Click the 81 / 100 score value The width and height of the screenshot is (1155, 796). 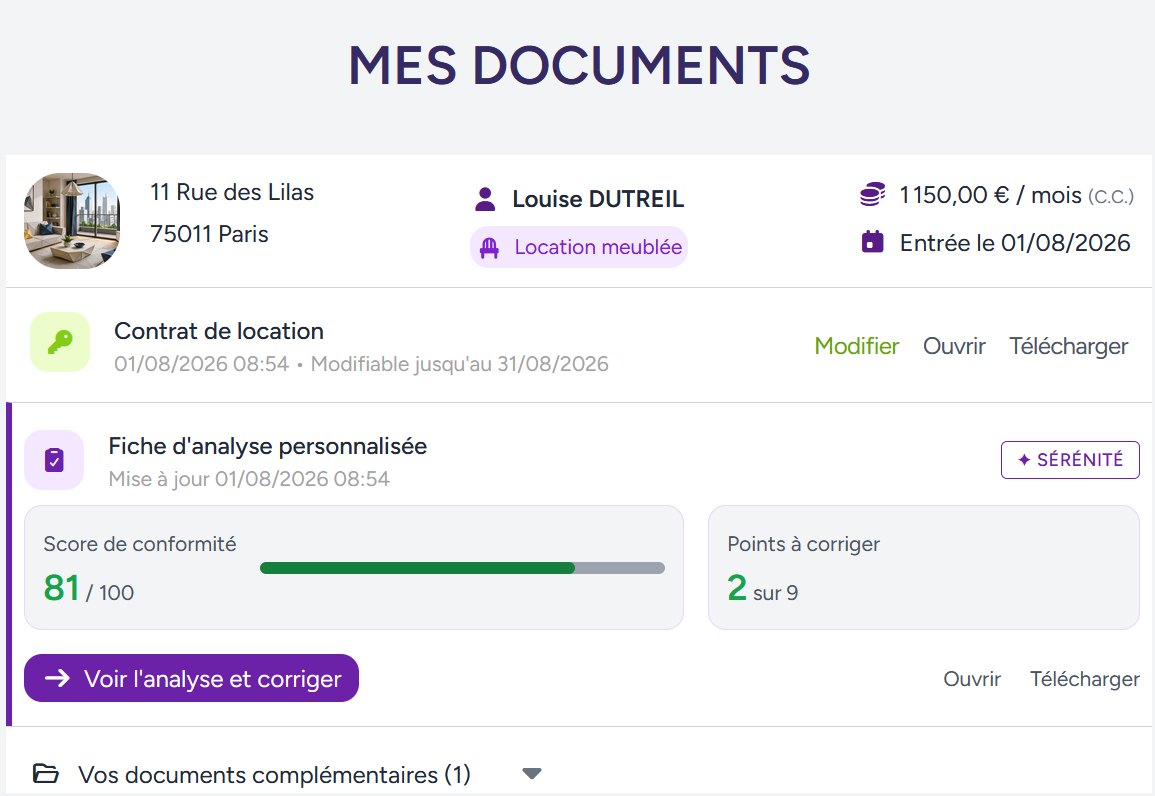click(x=89, y=589)
